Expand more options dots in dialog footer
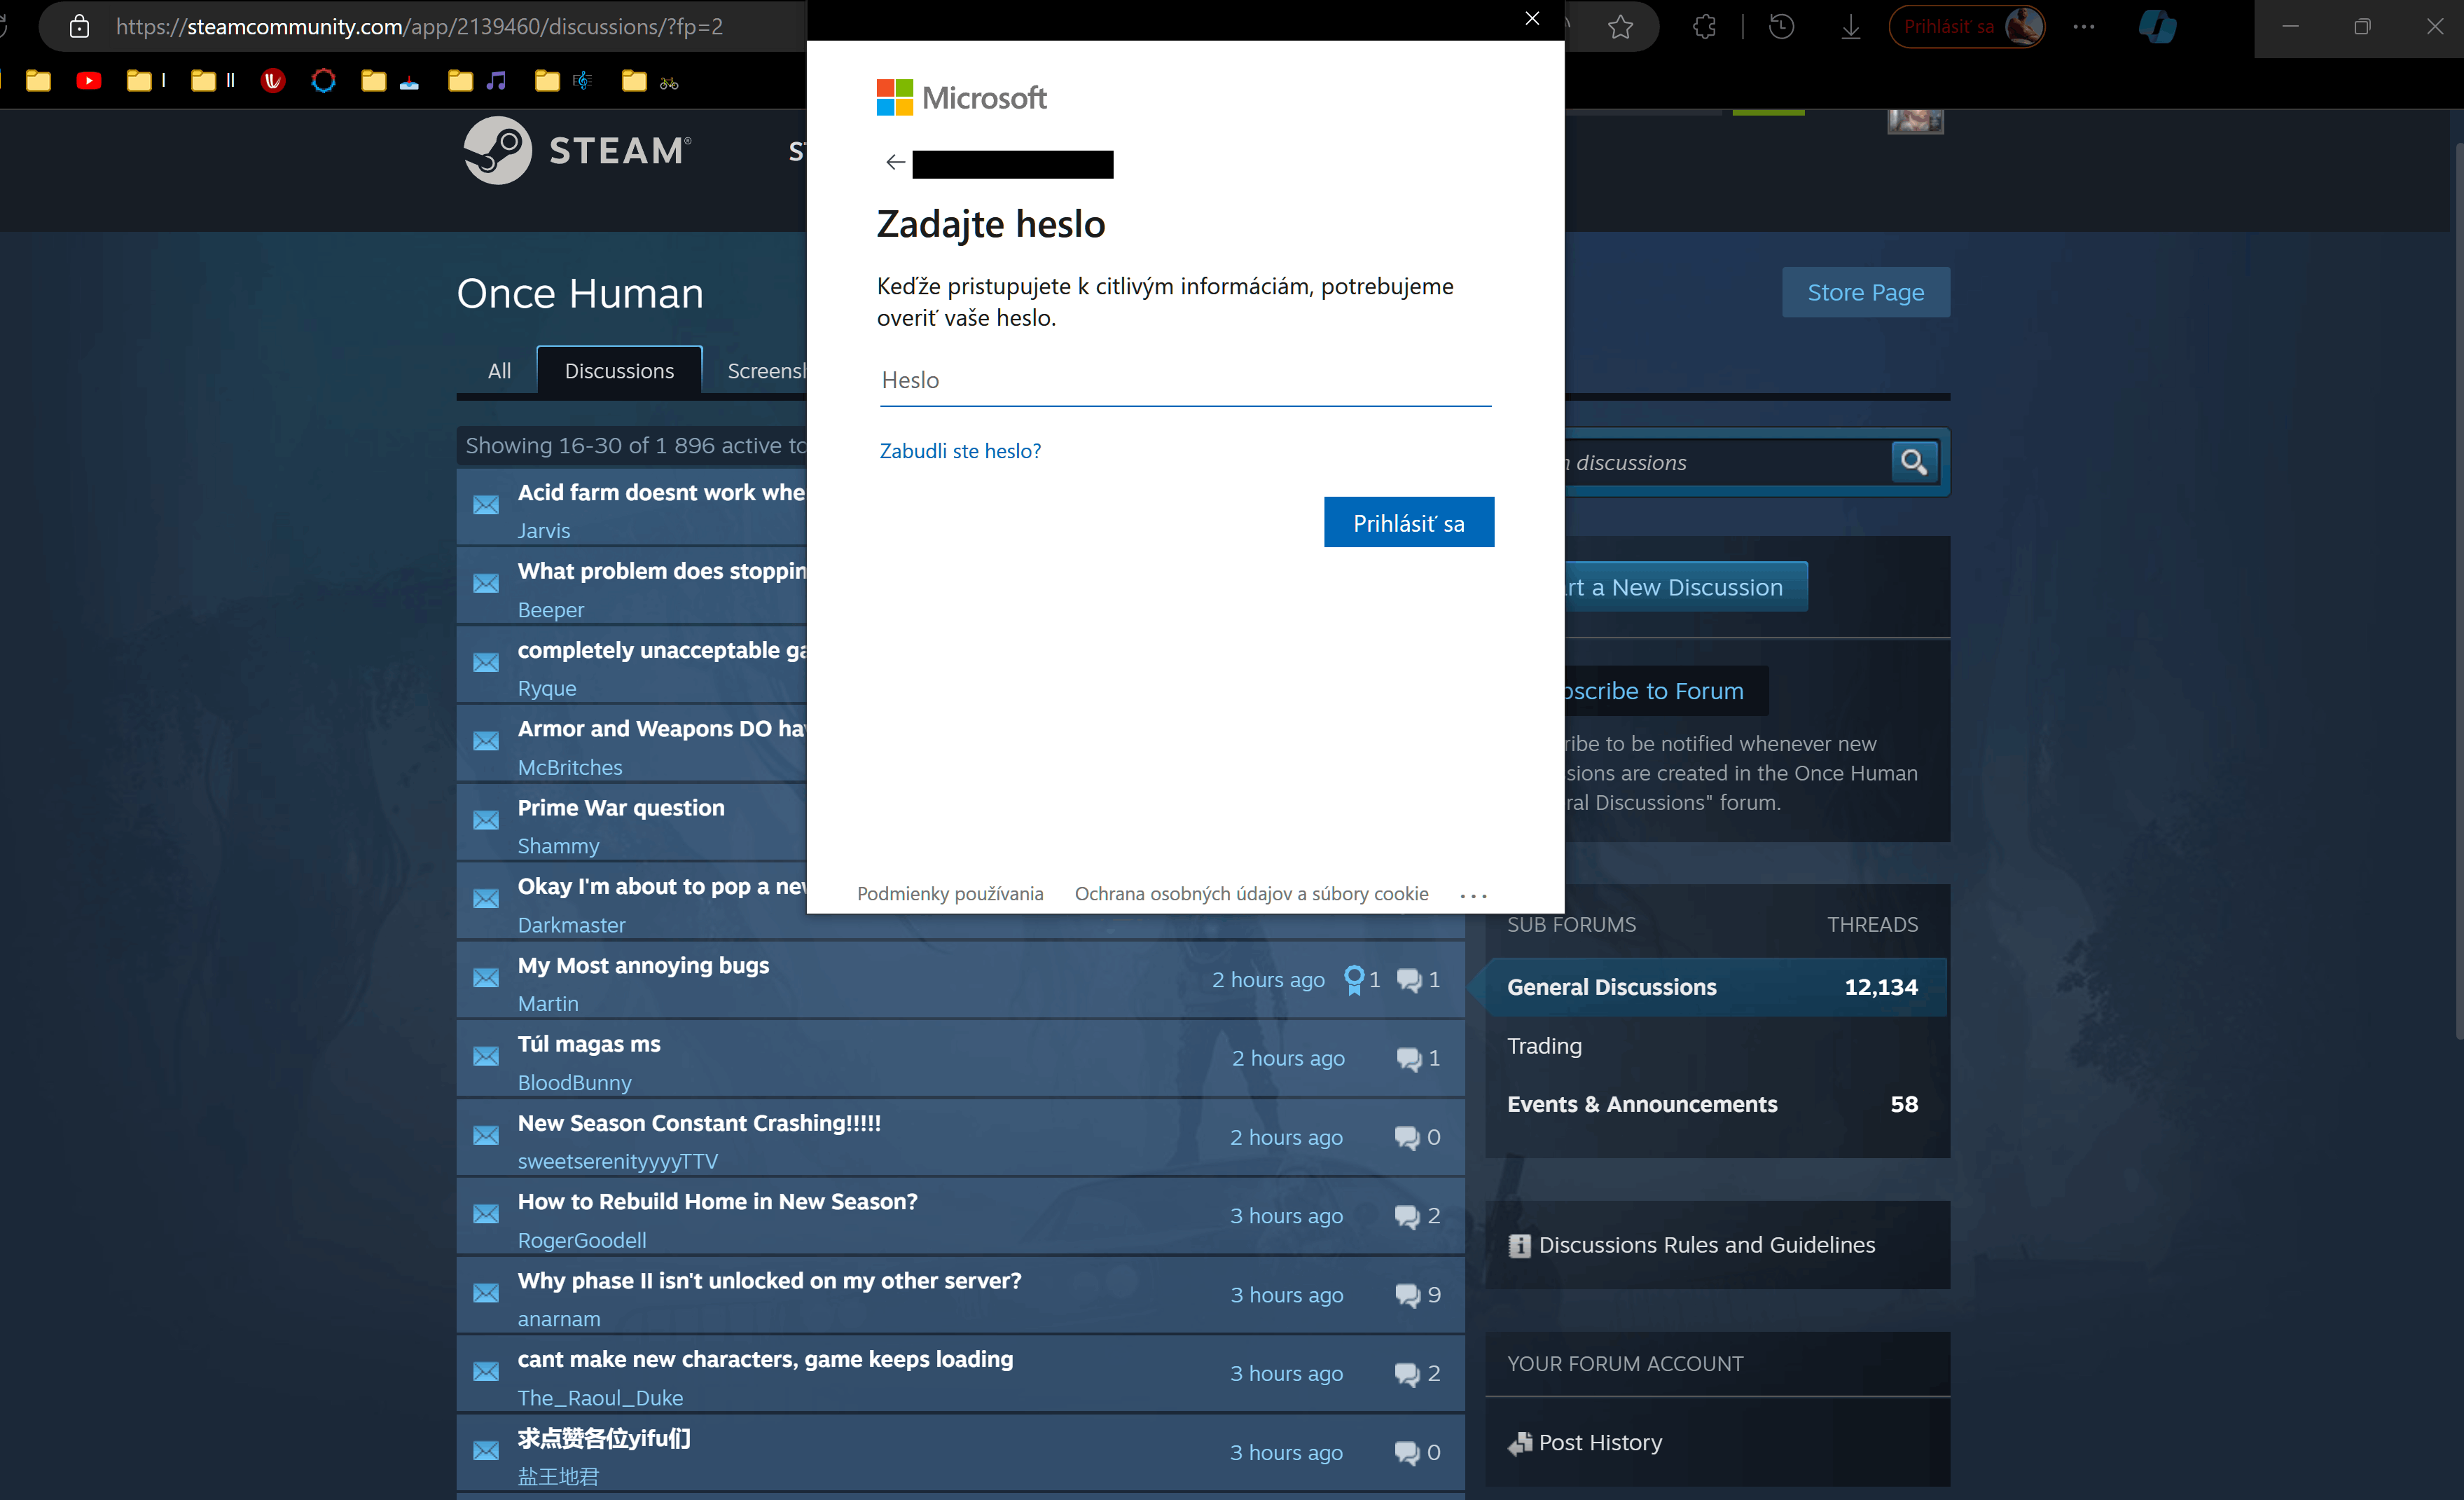The width and height of the screenshot is (2464, 1500). pos(1473,896)
